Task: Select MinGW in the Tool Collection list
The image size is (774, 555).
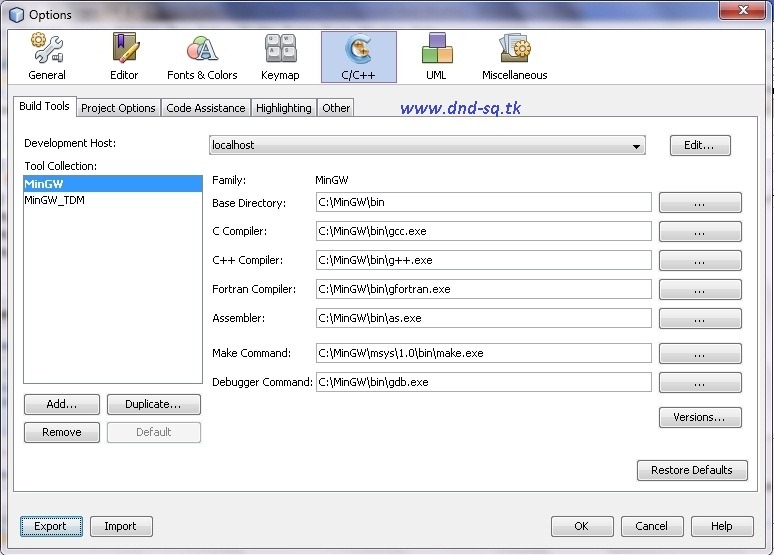Action: pos(113,184)
